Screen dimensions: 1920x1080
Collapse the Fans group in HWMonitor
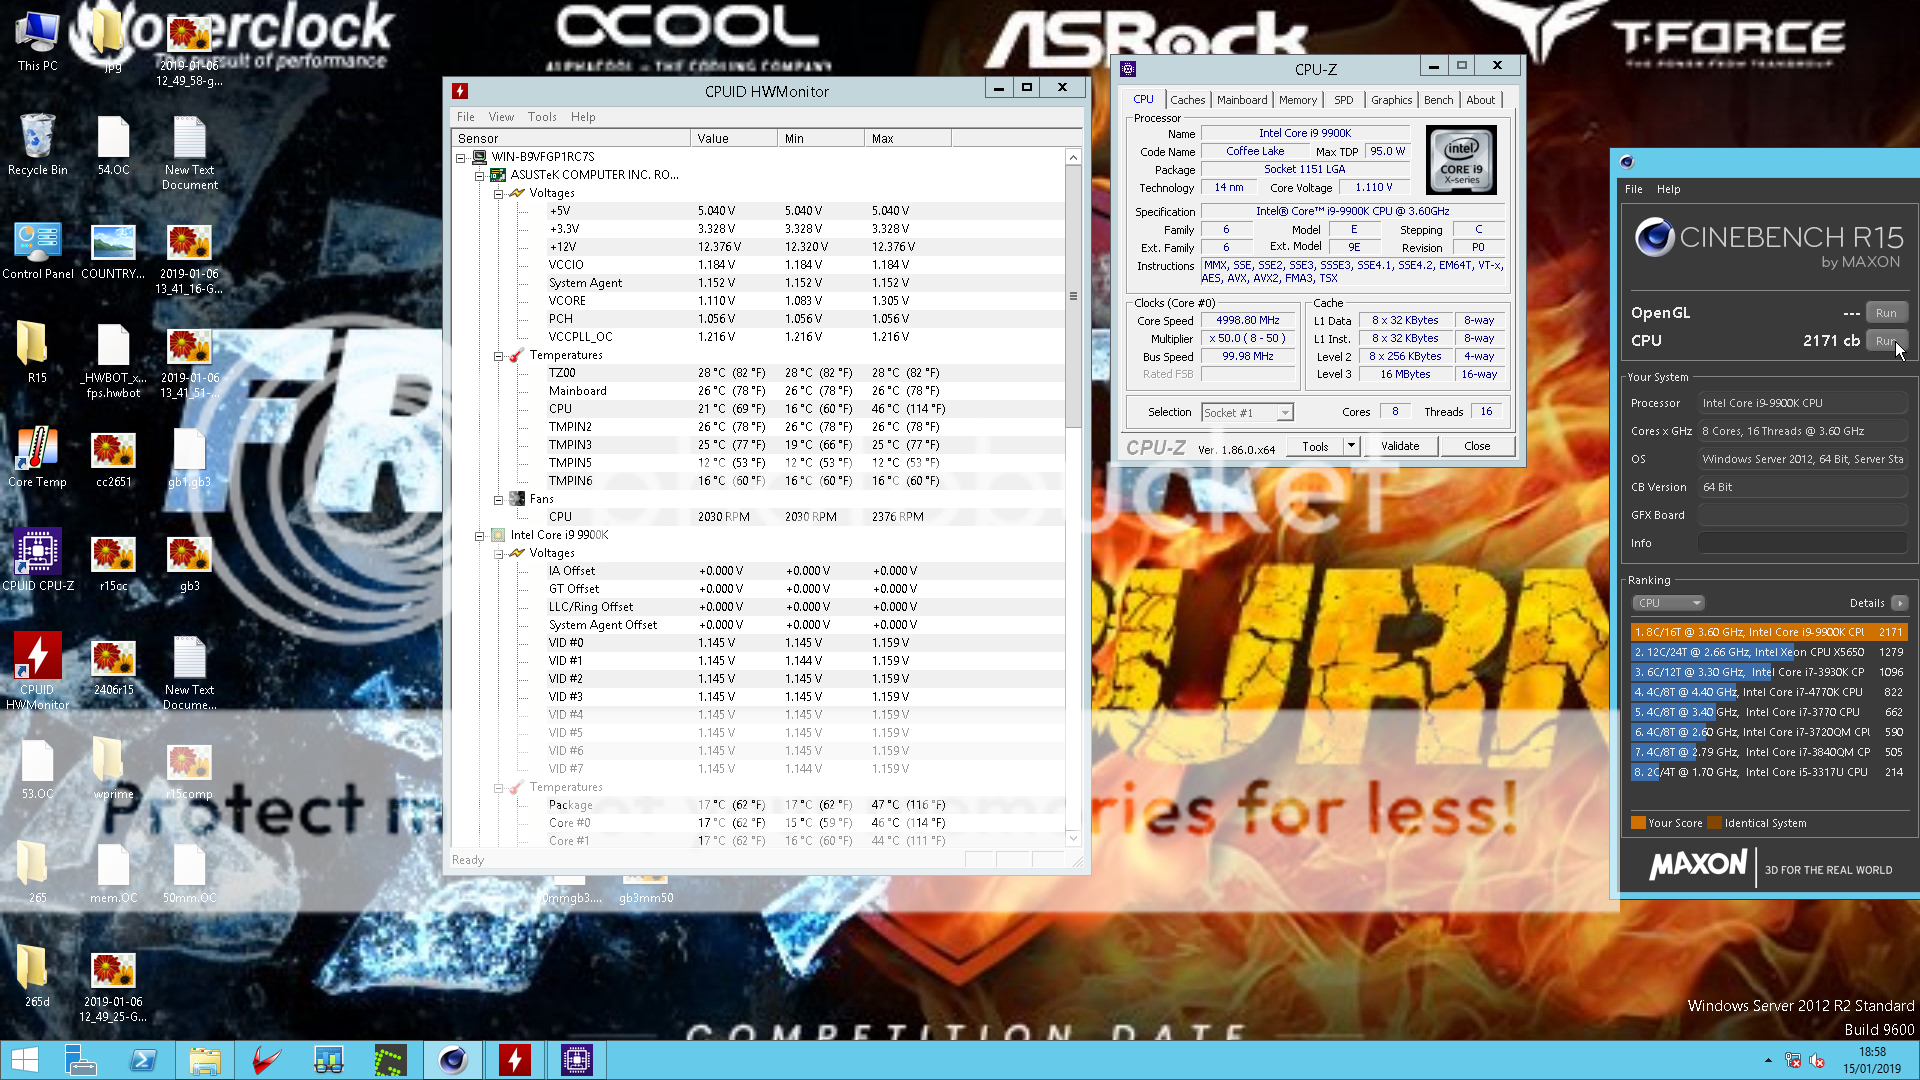(498, 499)
